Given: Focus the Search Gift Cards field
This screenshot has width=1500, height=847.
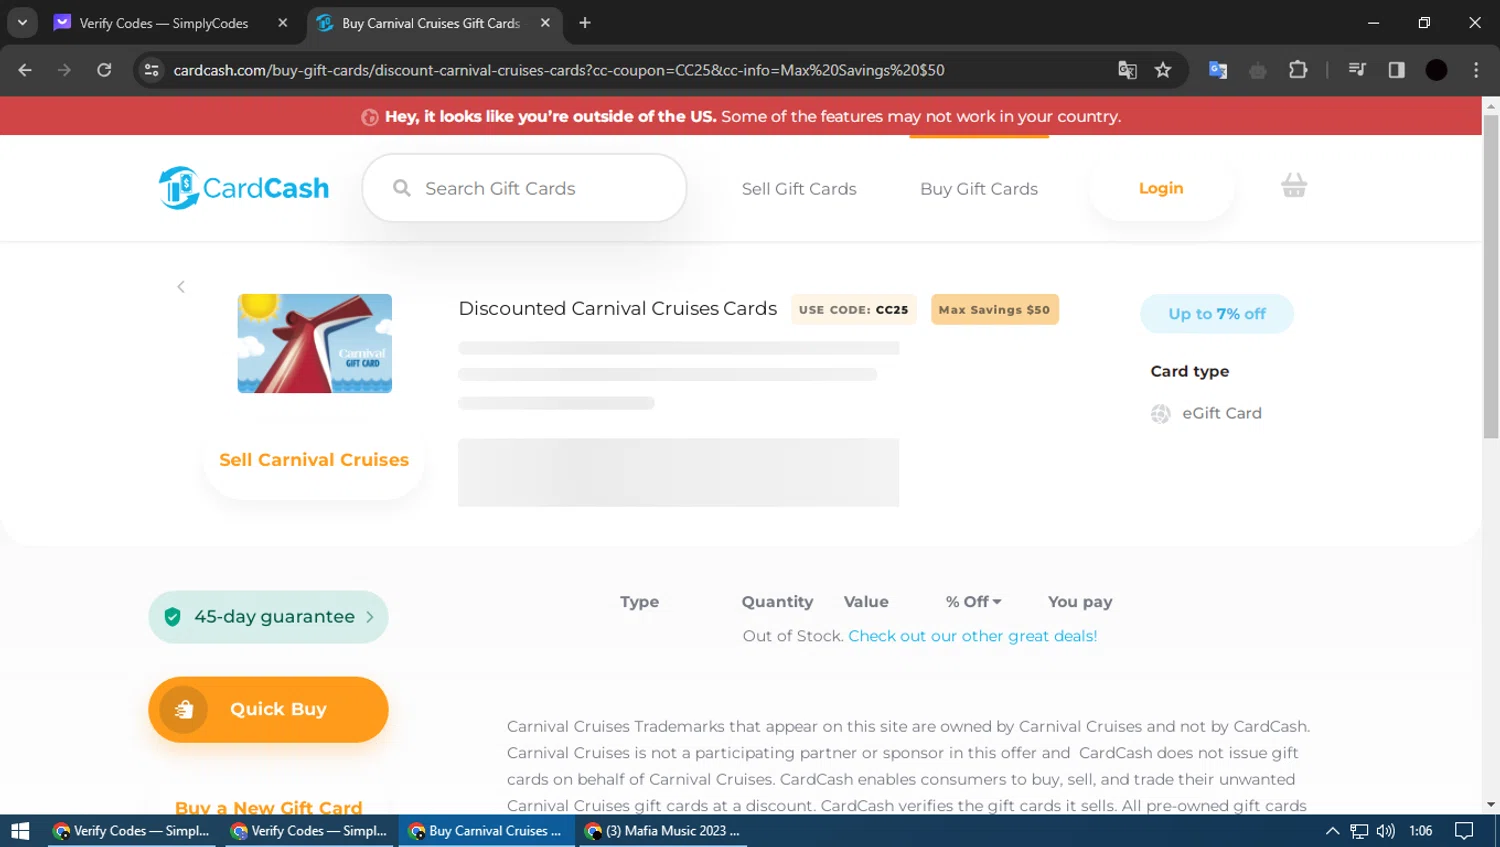Looking at the screenshot, I should 524,188.
